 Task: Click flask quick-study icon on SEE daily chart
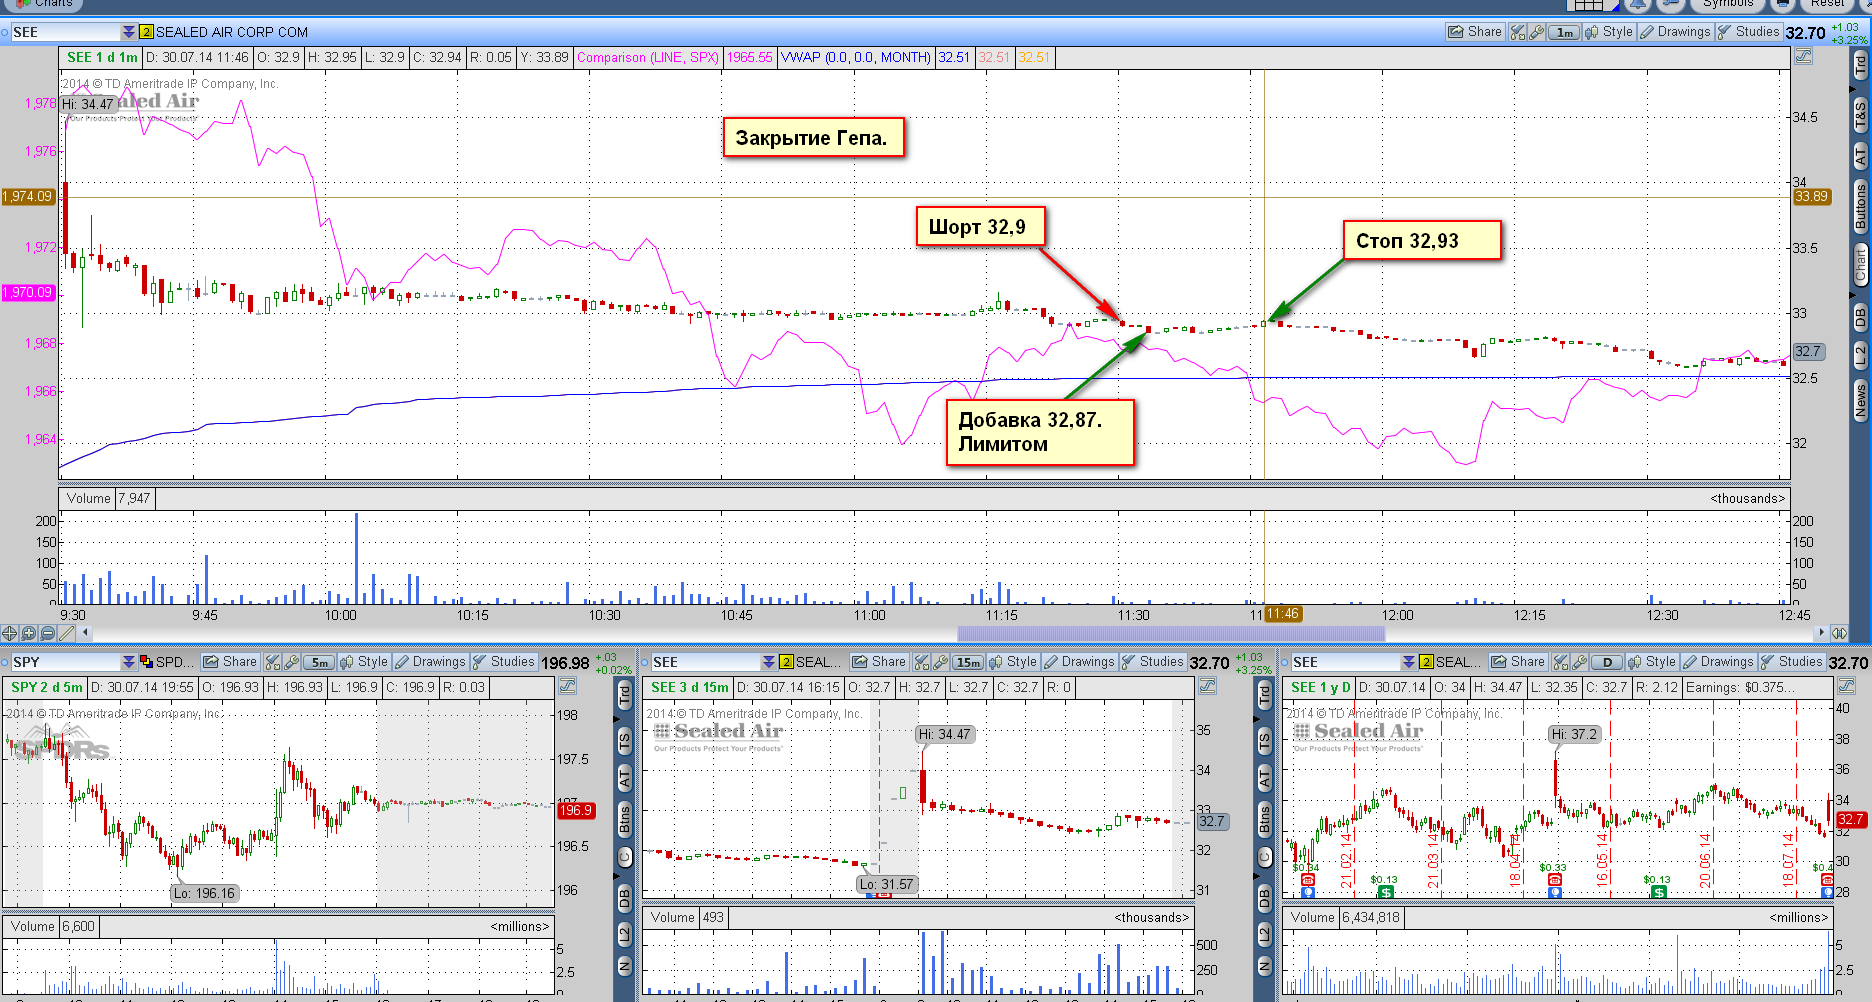coord(1561,662)
